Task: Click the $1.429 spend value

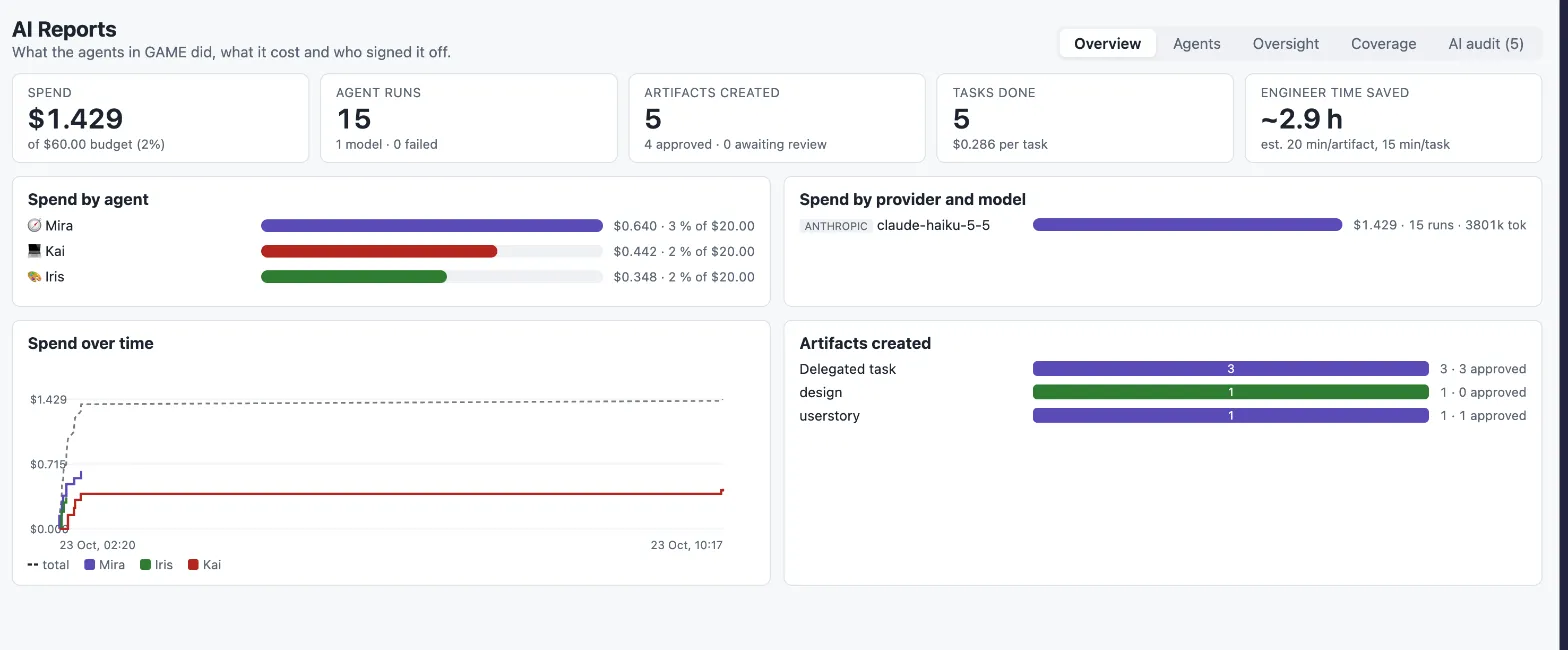Action: [75, 119]
